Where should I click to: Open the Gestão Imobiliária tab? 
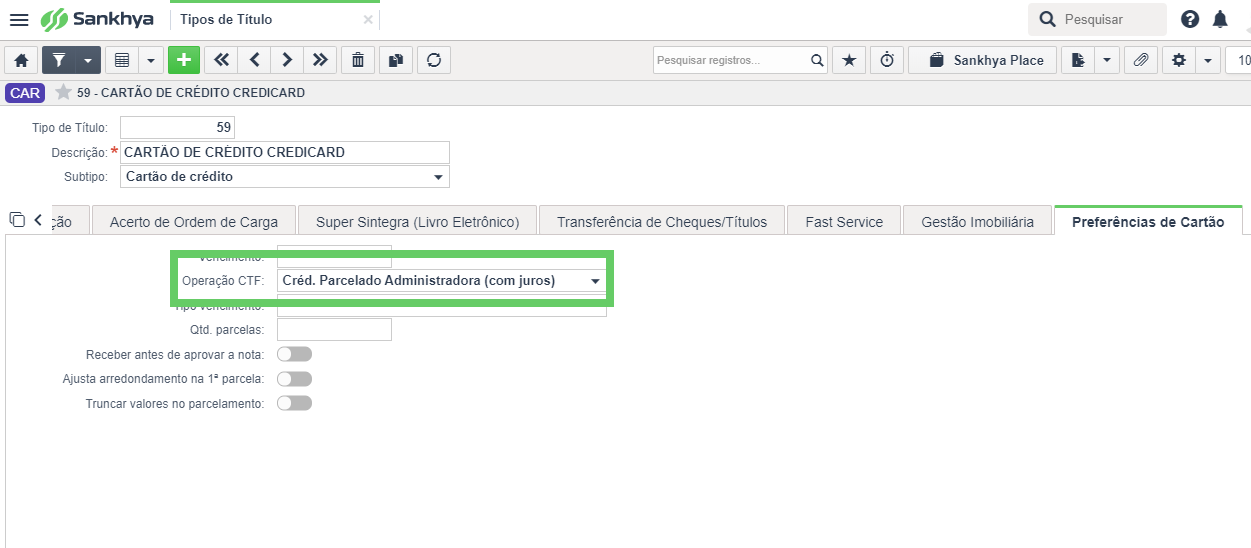977,221
